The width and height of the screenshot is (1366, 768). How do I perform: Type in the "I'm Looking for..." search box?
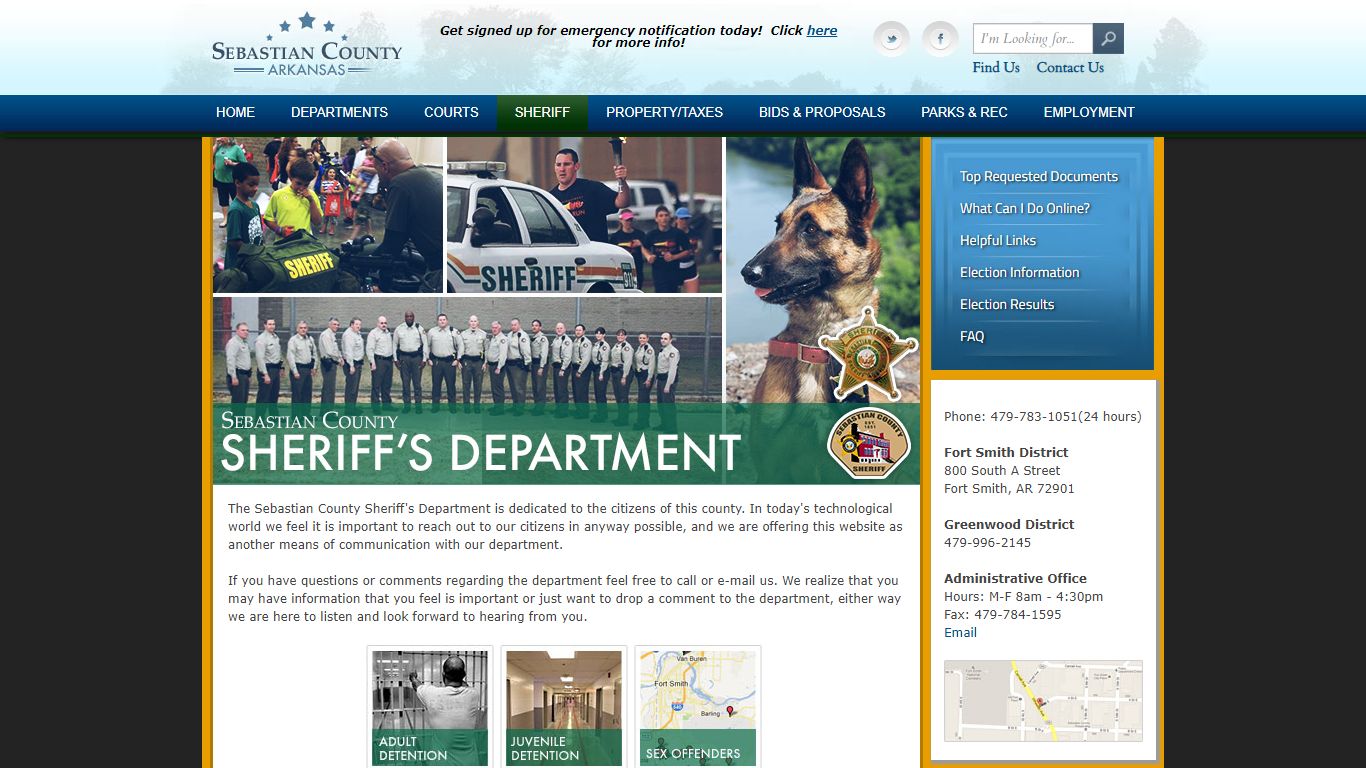(1033, 39)
